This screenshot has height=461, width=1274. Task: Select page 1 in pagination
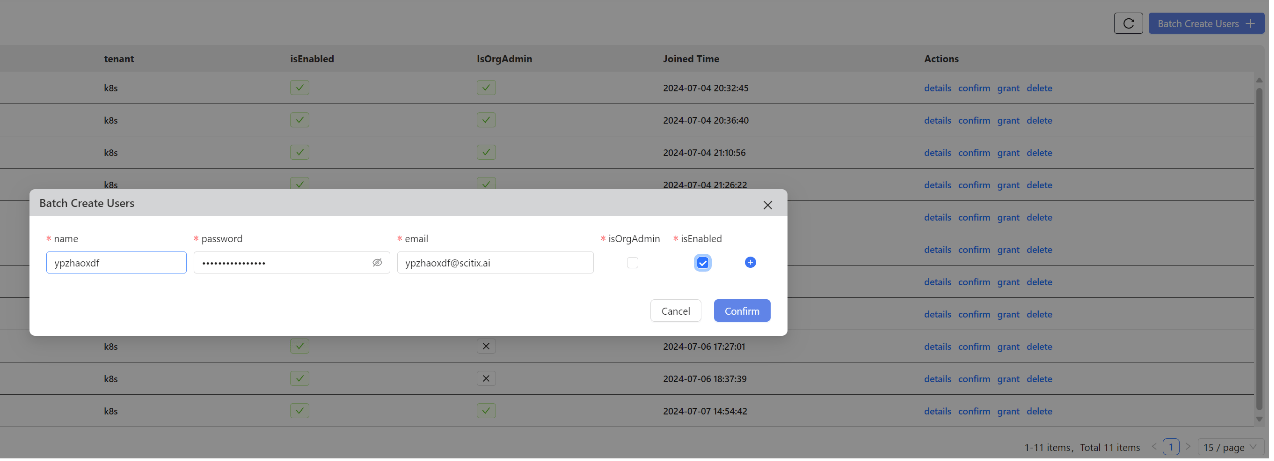(1171, 447)
